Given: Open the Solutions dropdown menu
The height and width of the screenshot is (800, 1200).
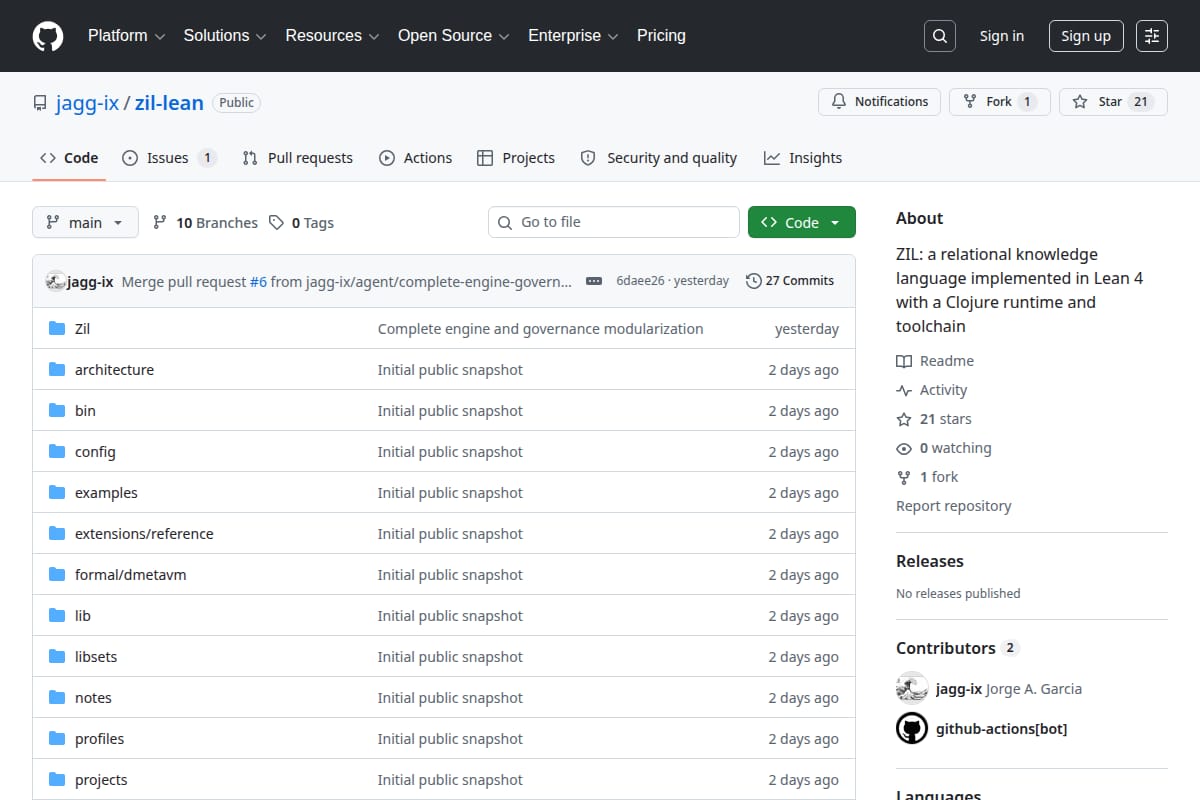Looking at the screenshot, I should pyautogui.click(x=225, y=36).
